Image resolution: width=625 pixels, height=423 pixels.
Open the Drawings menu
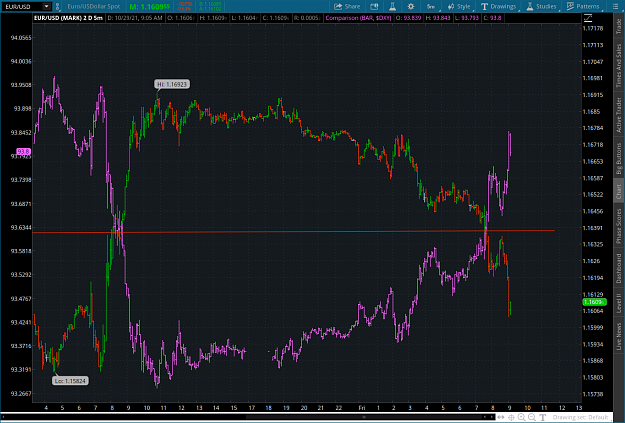click(x=498, y=6)
